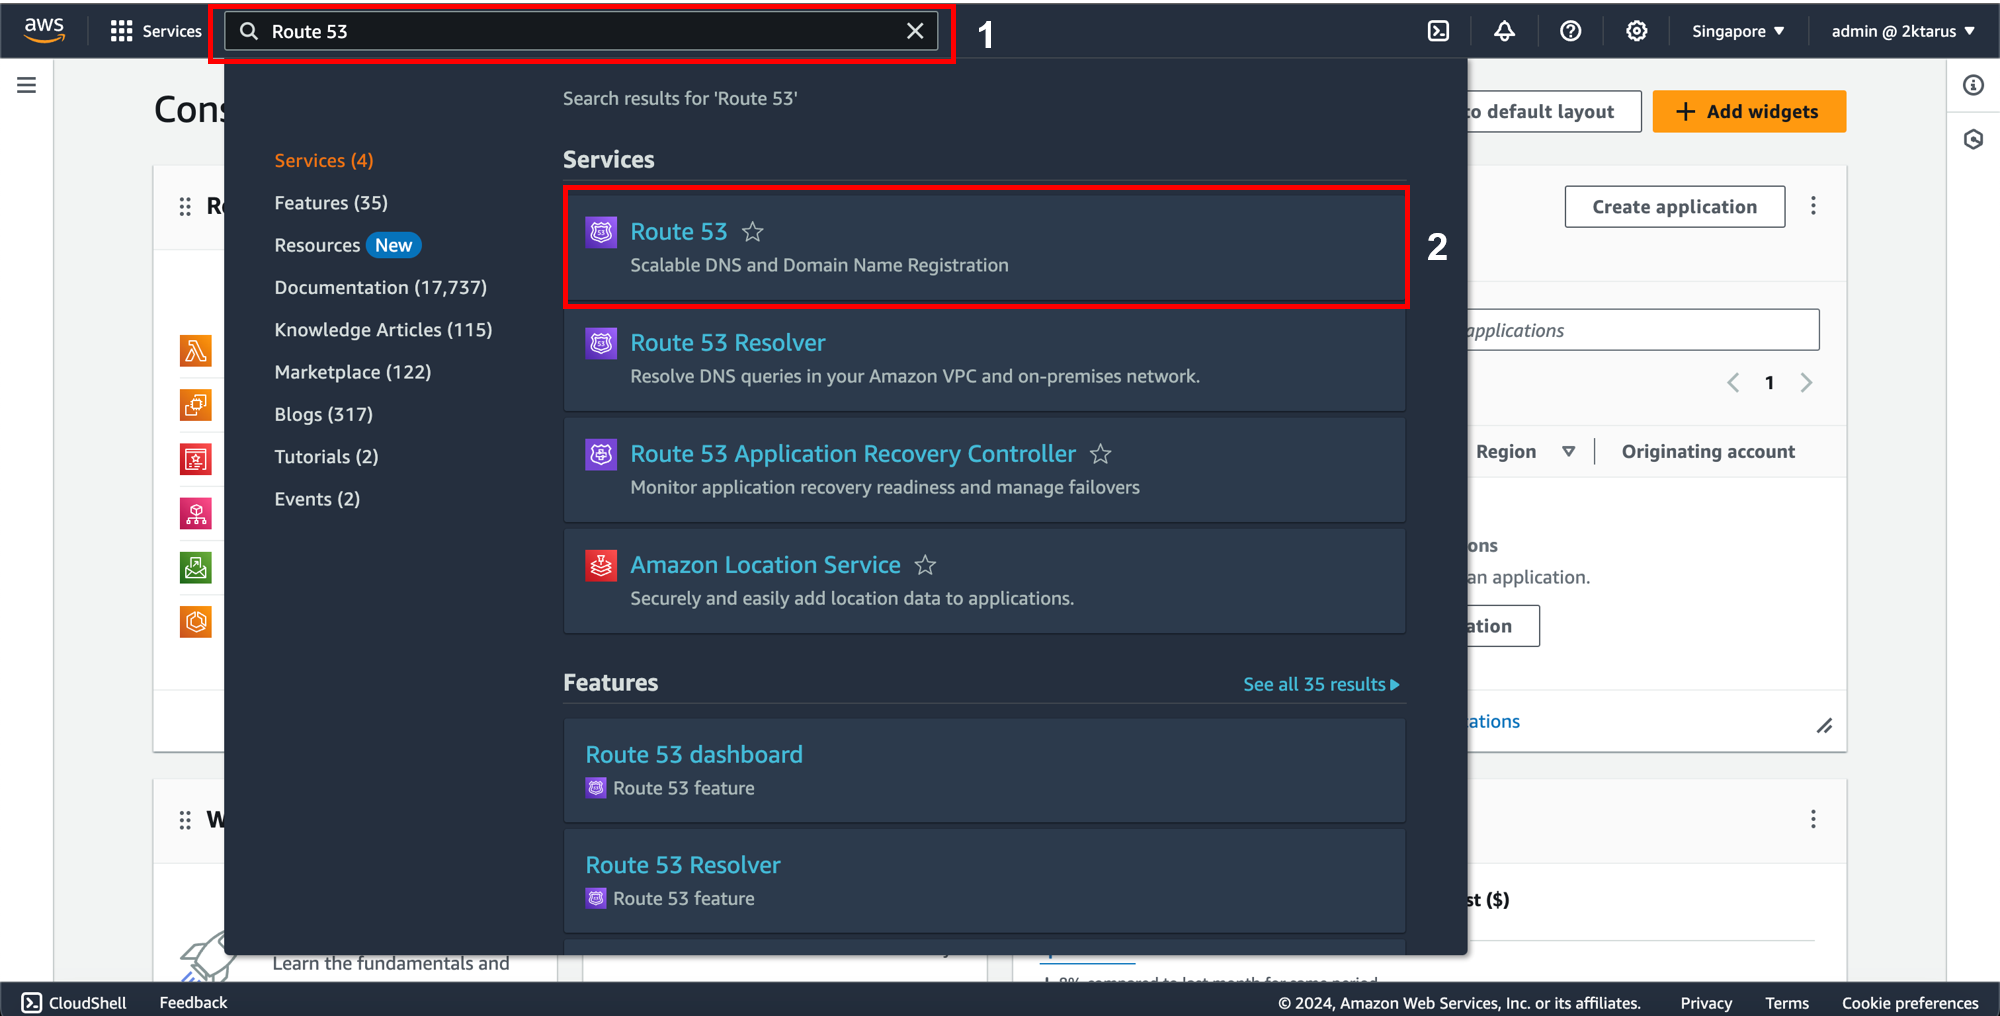
Task: Open CloudShell from the top bar icon
Action: 1438,31
